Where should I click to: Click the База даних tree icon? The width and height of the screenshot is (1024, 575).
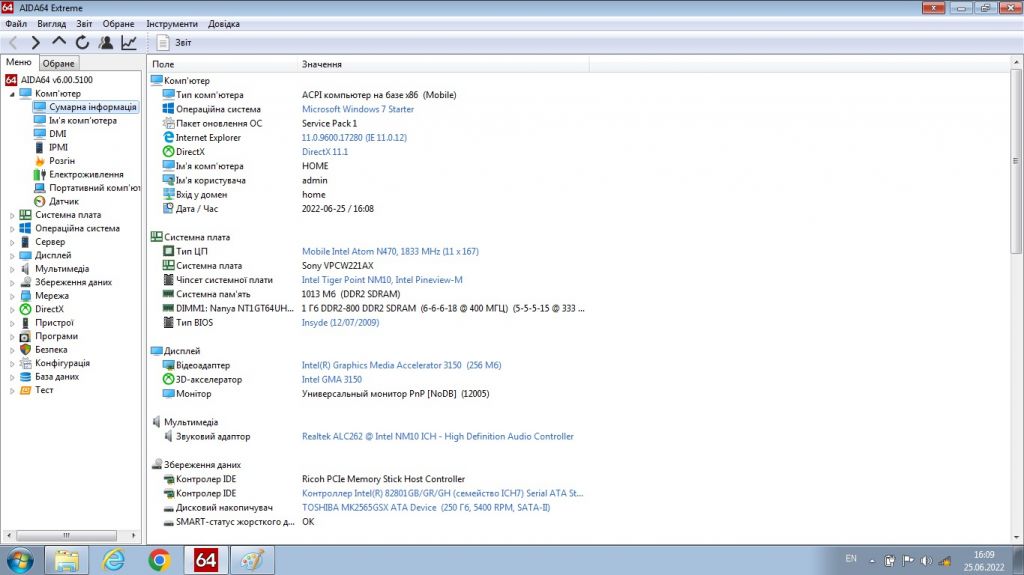point(25,376)
